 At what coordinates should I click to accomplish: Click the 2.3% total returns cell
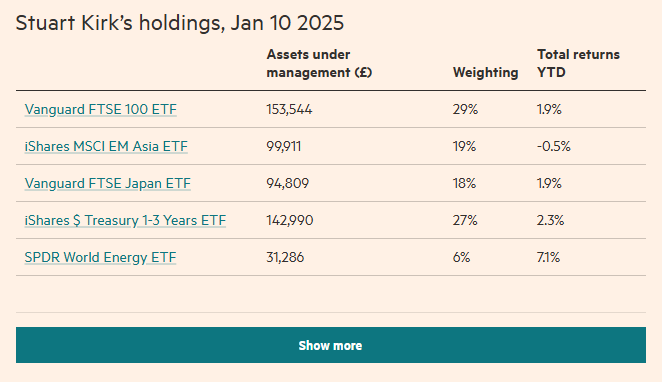pos(550,220)
